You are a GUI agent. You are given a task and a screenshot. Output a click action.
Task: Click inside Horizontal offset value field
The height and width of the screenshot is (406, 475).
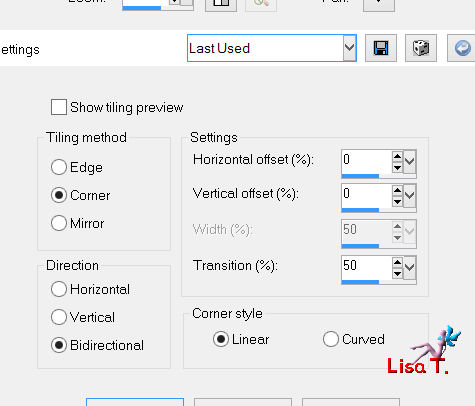(366, 160)
